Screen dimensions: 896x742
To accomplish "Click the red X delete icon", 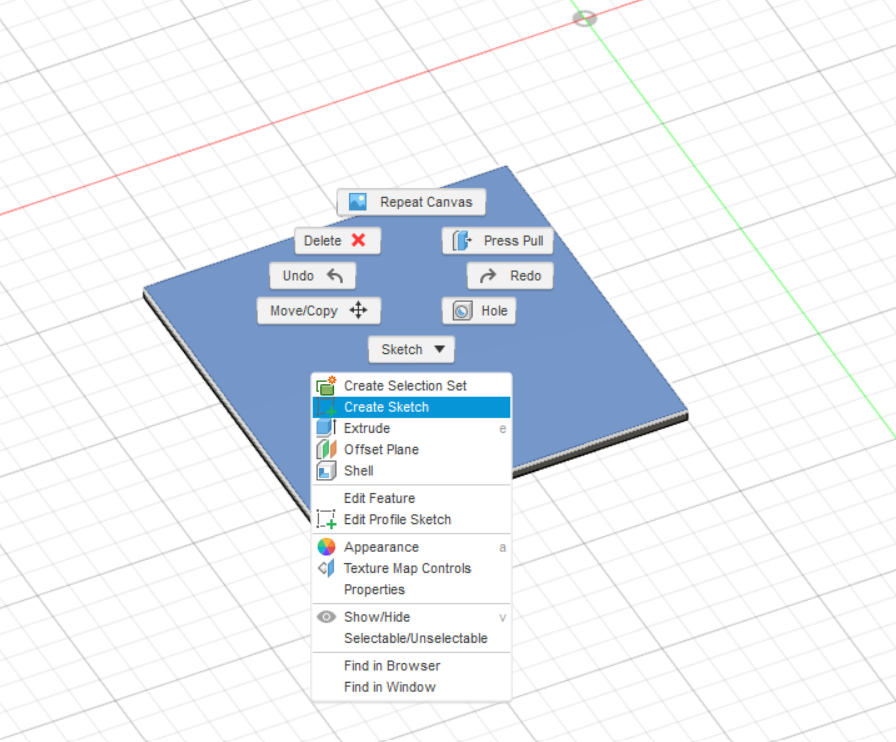I will tap(358, 240).
